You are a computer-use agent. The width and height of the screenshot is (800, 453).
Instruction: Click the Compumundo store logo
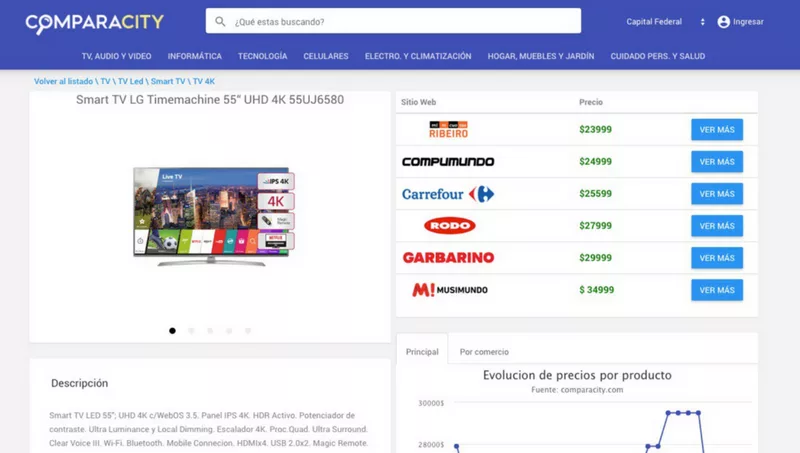click(x=448, y=162)
